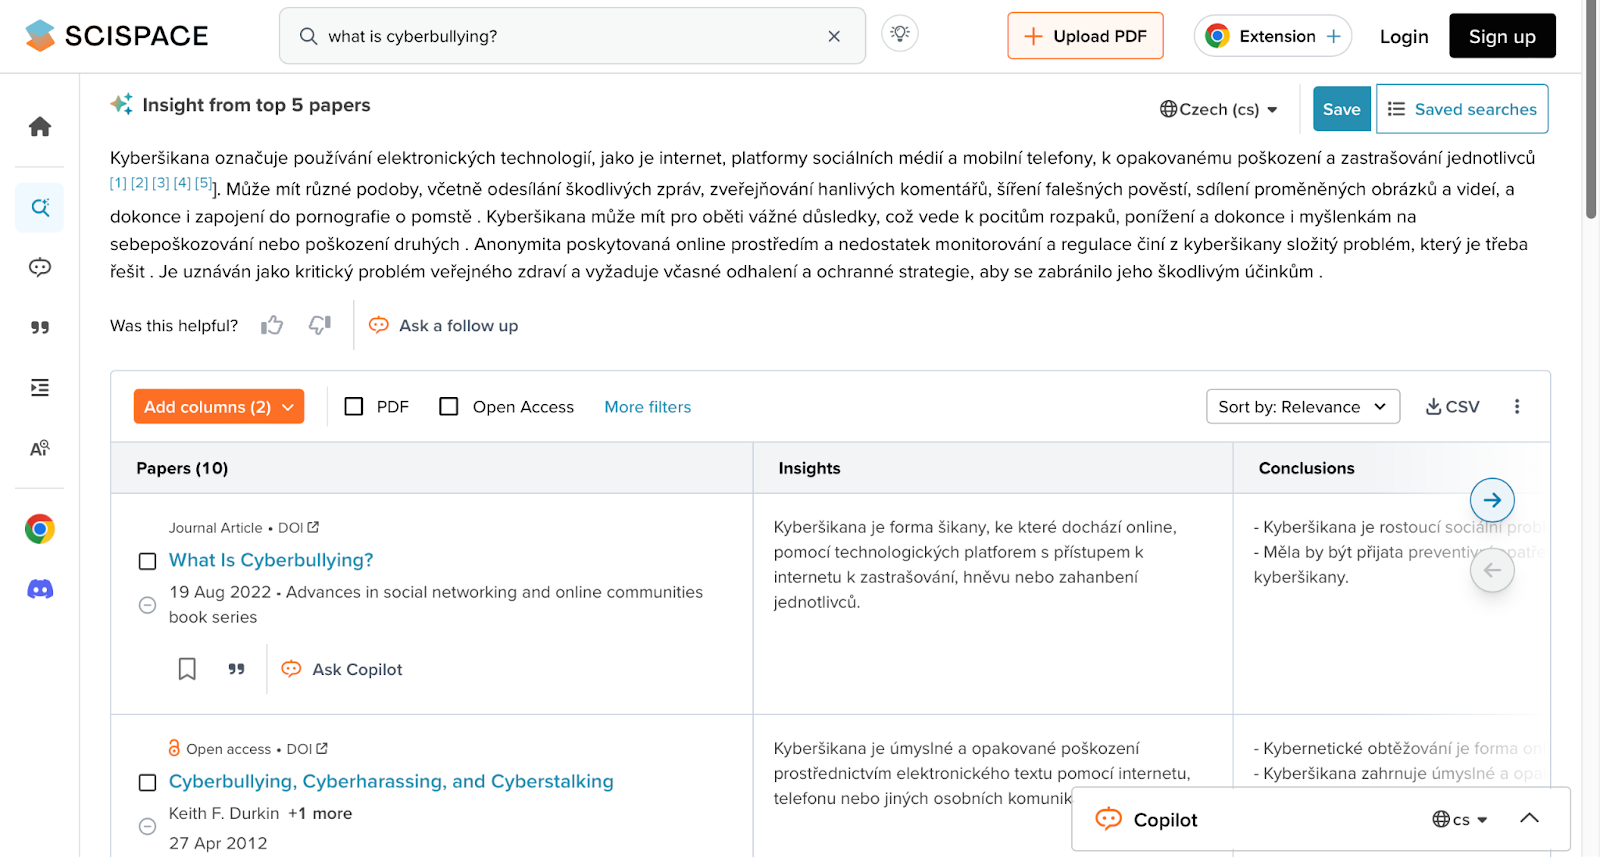The height and width of the screenshot is (858, 1600).
Task: Click Ask a follow up
Action: click(x=443, y=325)
